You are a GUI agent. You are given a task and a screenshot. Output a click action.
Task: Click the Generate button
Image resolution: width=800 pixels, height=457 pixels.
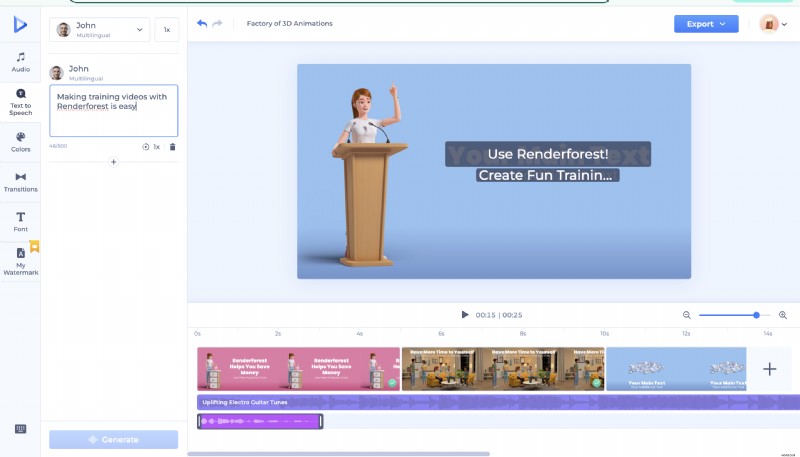(114, 439)
